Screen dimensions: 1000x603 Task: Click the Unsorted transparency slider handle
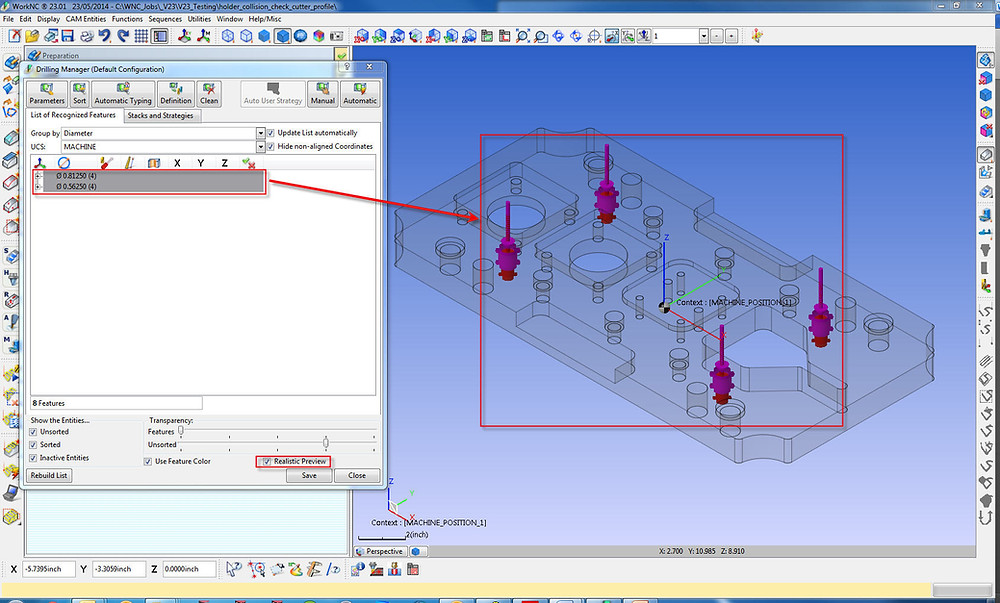[x=326, y=442]
